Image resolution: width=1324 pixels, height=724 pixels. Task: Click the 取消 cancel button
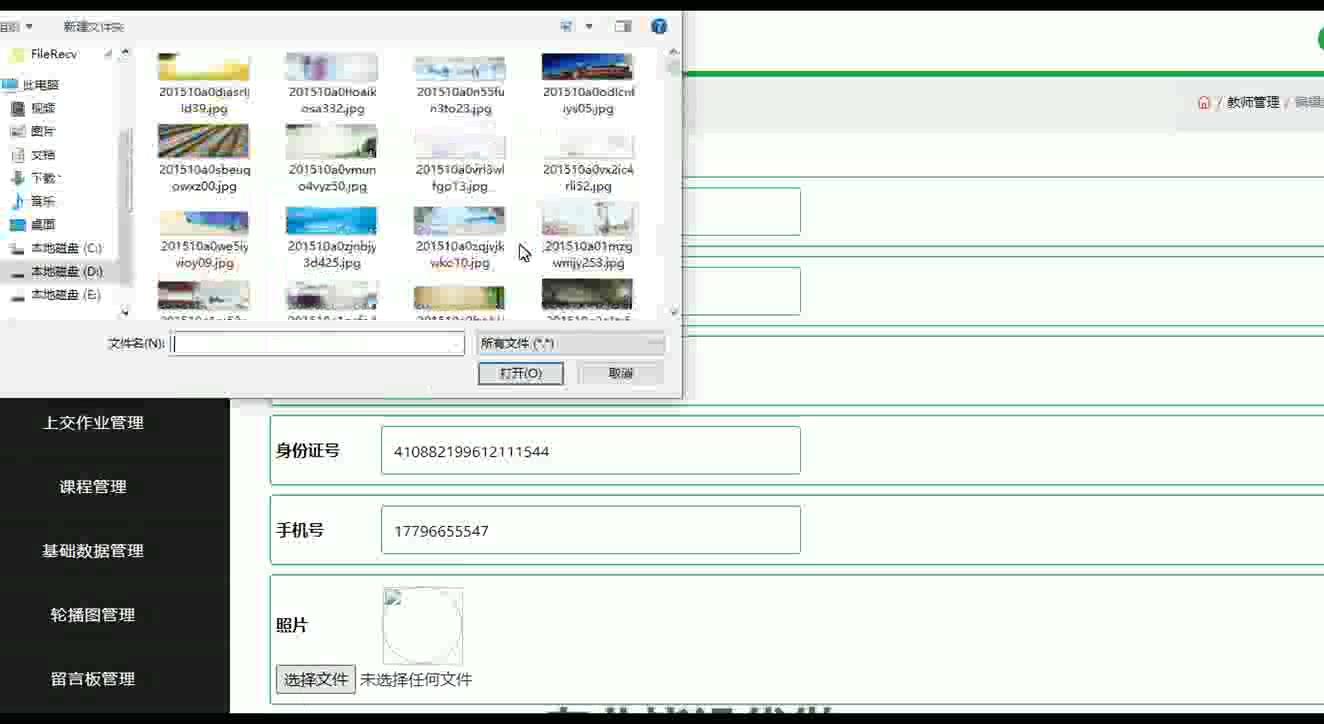click(621, 373)
